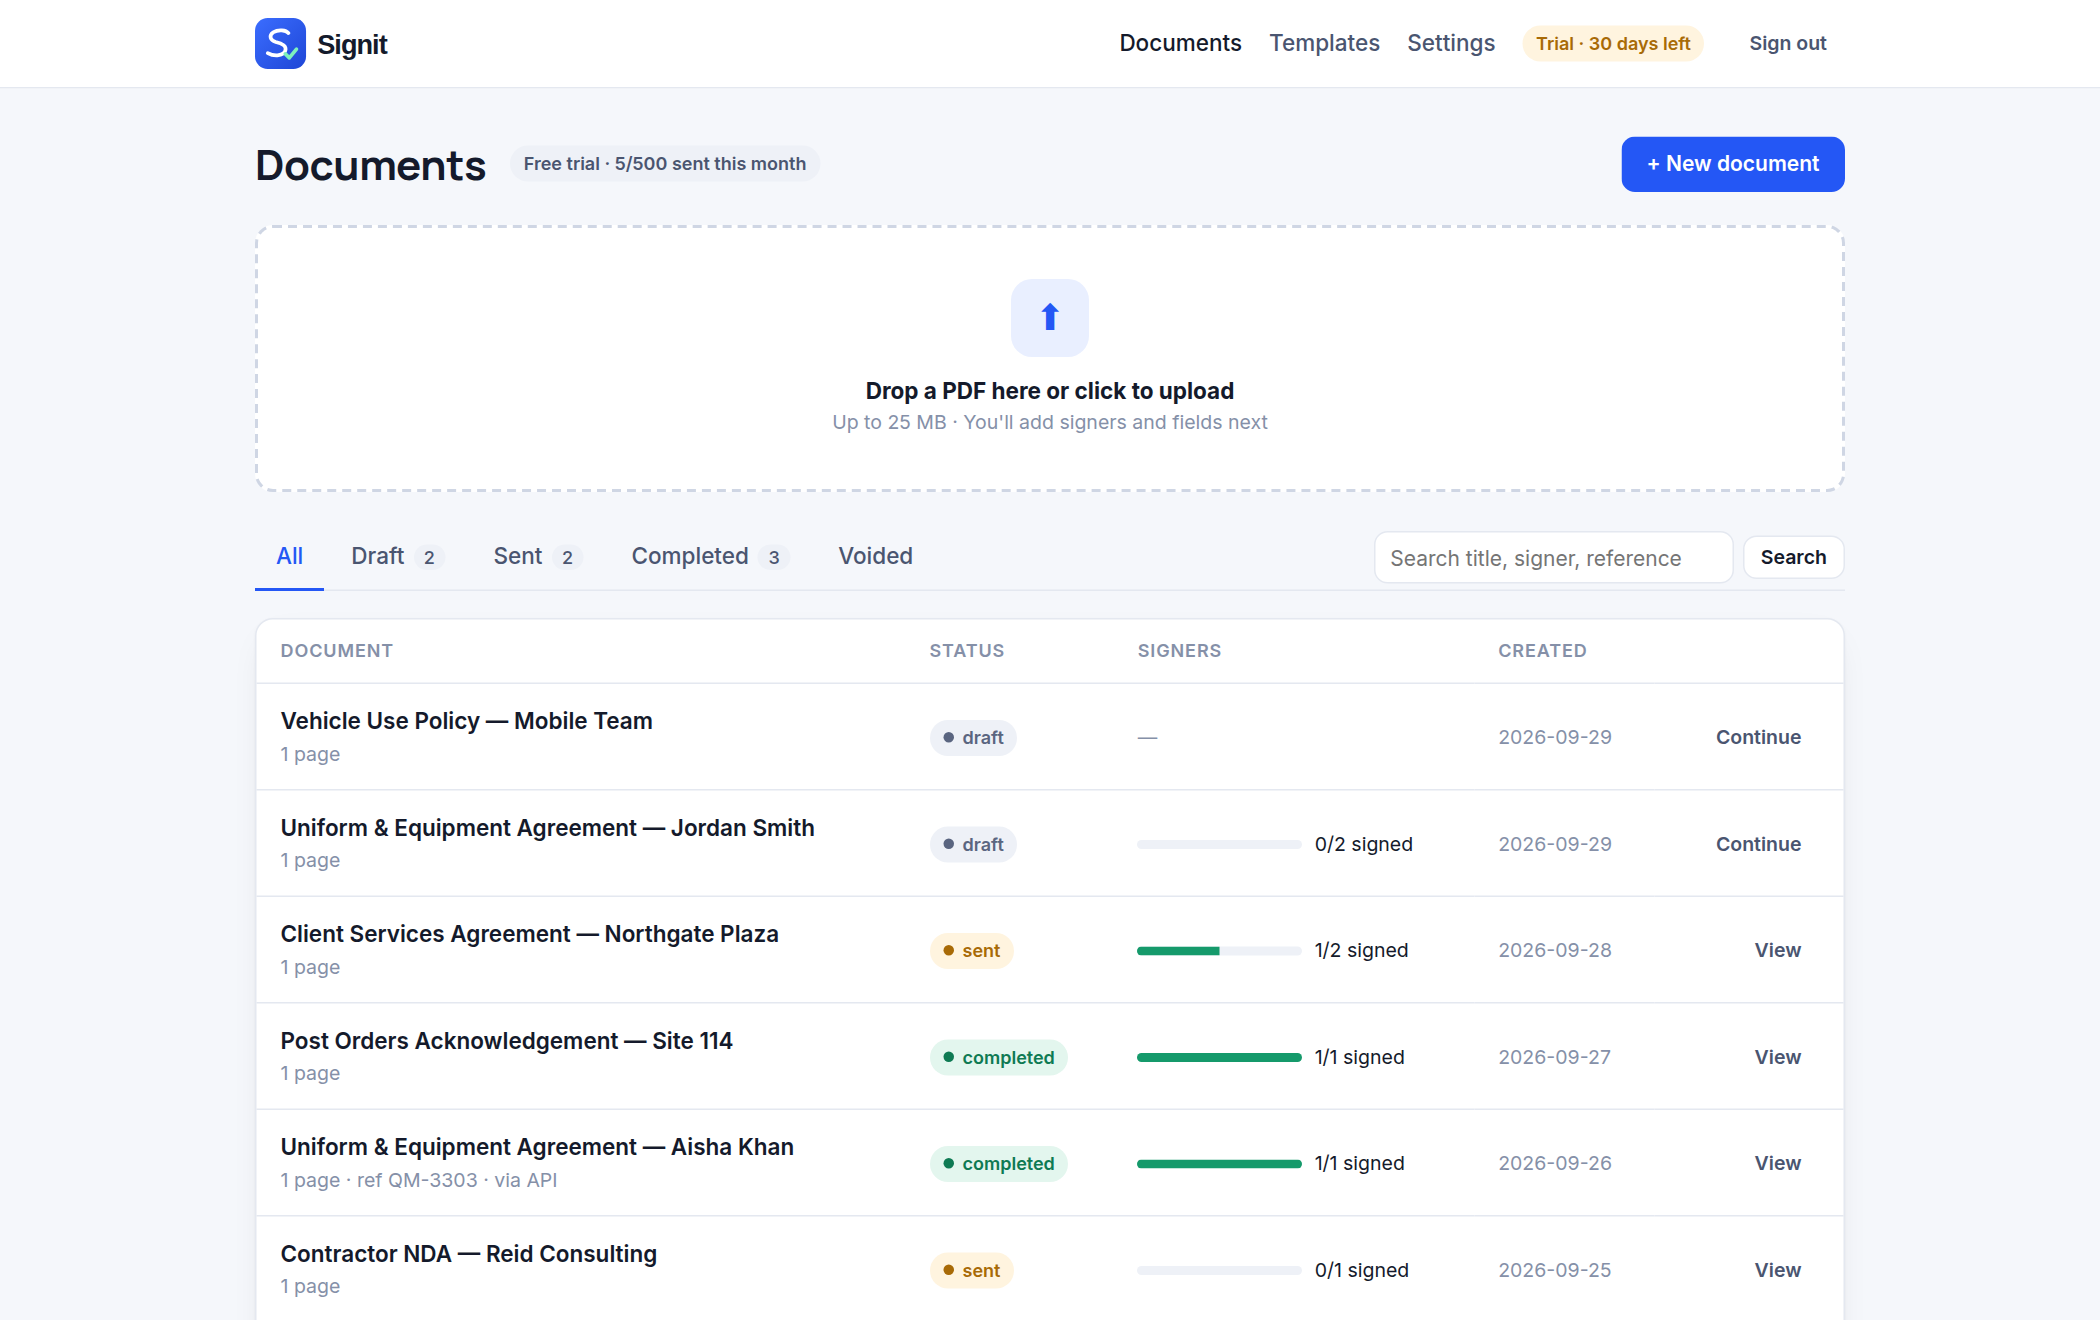Click the 'Free trial · 5/500 sent this month' pill
The width and height of the screenshot is (2100, 1320).
tap(665, 164)
